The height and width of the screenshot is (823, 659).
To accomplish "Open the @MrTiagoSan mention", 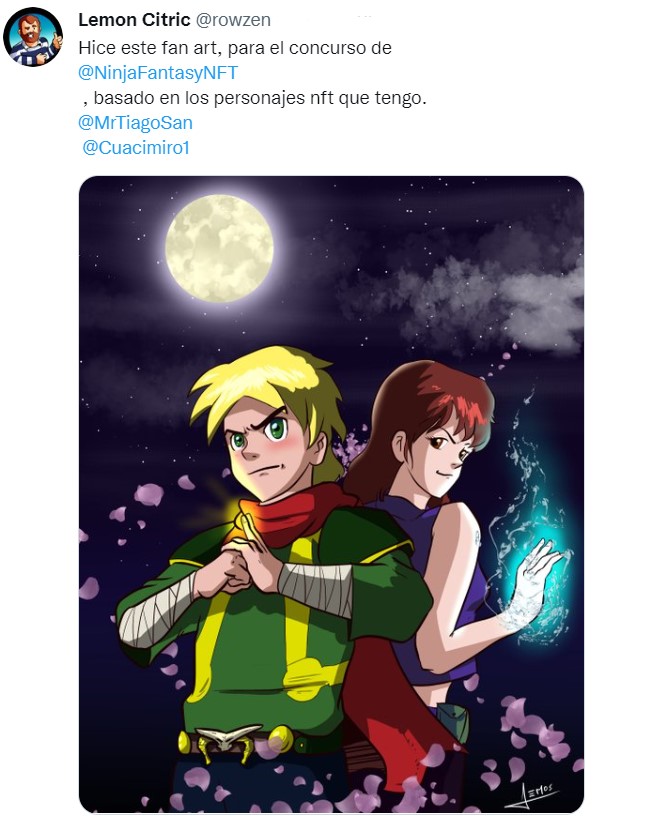I will point(135,122).
